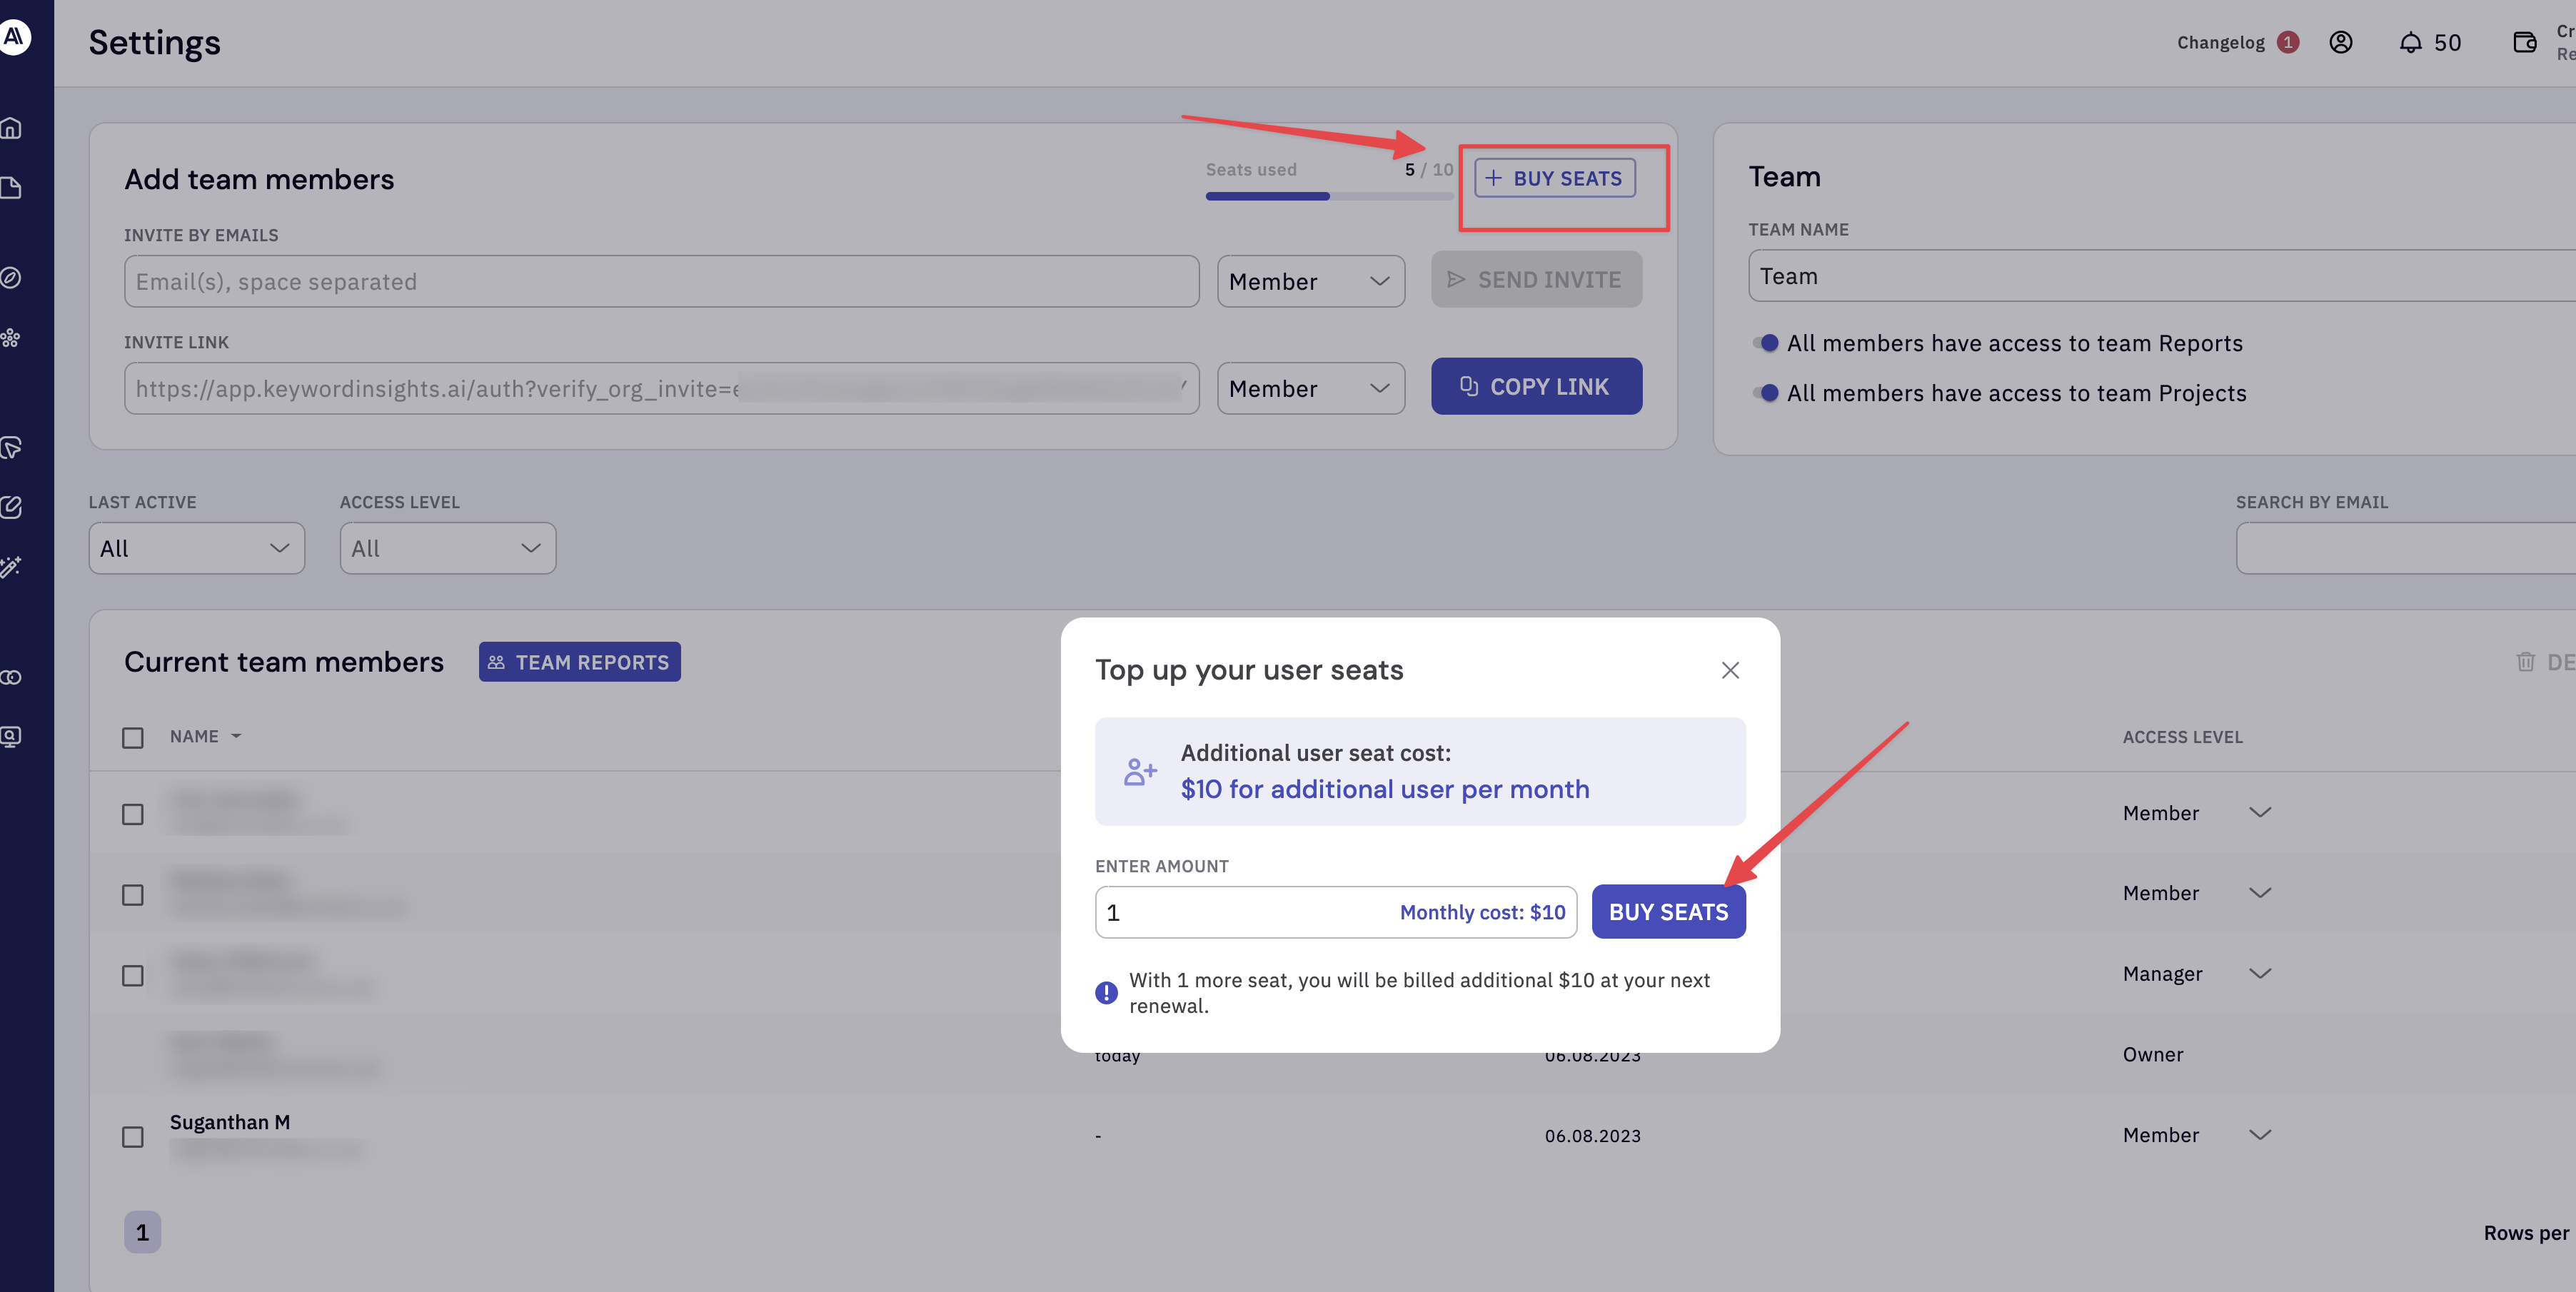This screenshot has width=2576, height=1292.
Task: Open the user profile icon
Action: pyautogui.click(x=2340, y=42)
